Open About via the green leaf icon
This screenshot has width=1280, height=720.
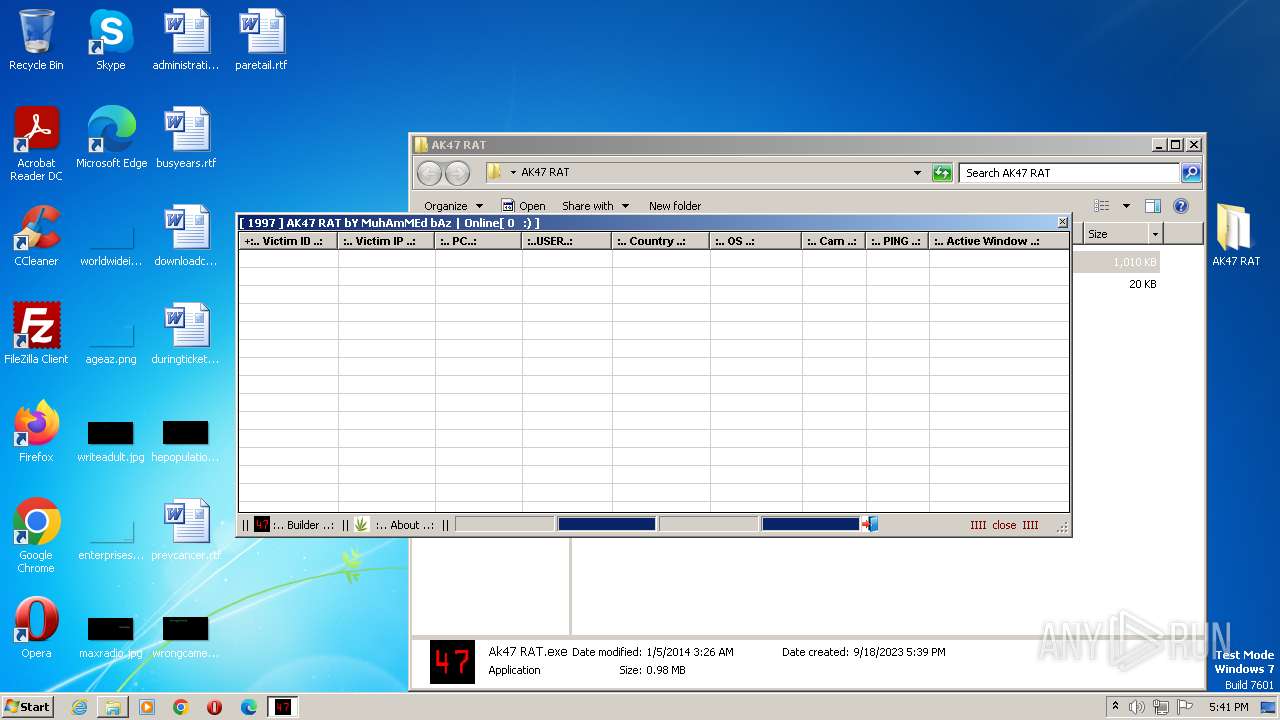click(361, 524)
